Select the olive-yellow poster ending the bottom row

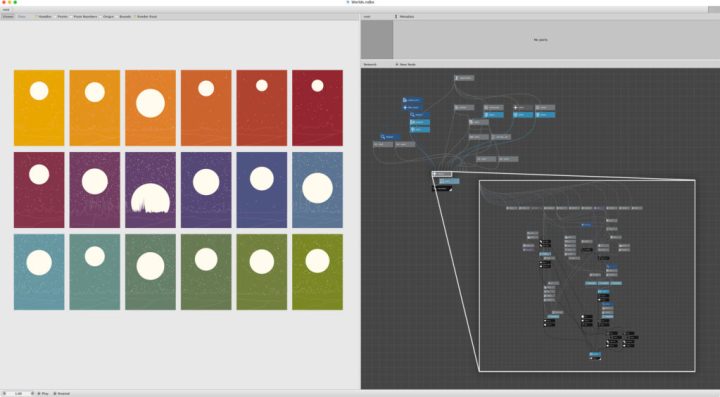point(317,272)
